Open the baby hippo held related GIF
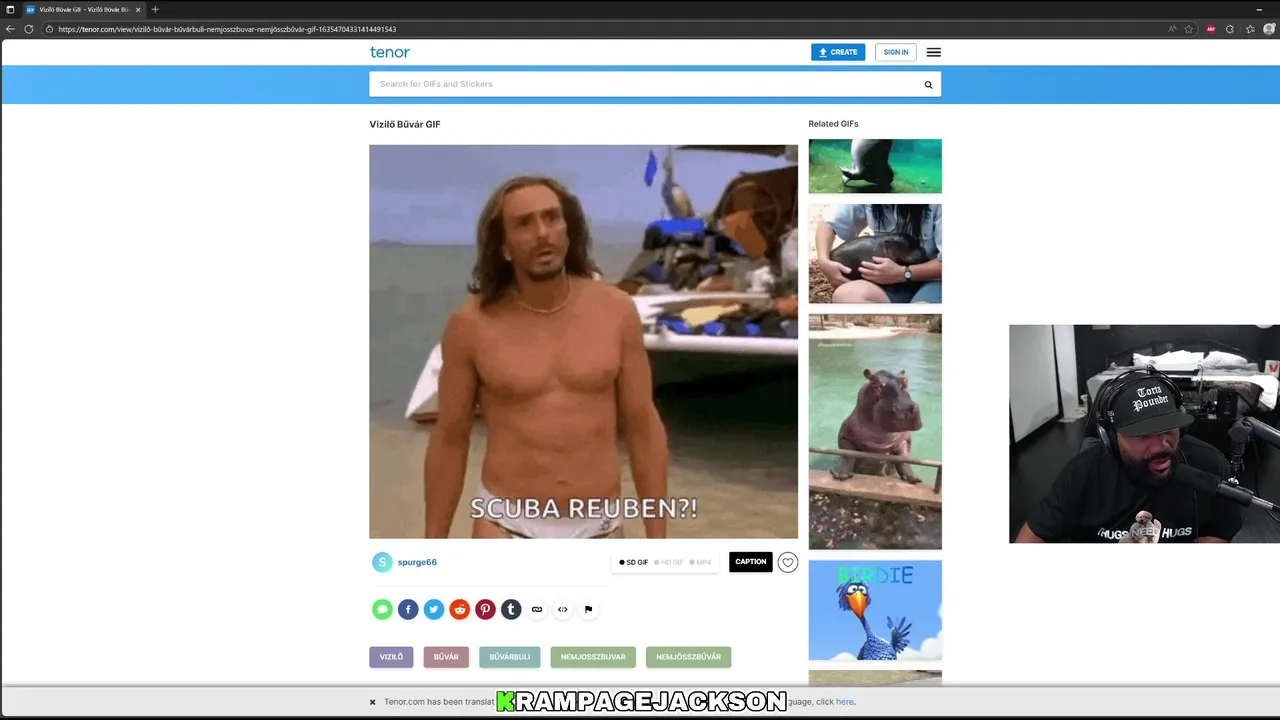The height and width of the screenshot is (720, 1280). [875, 254]
